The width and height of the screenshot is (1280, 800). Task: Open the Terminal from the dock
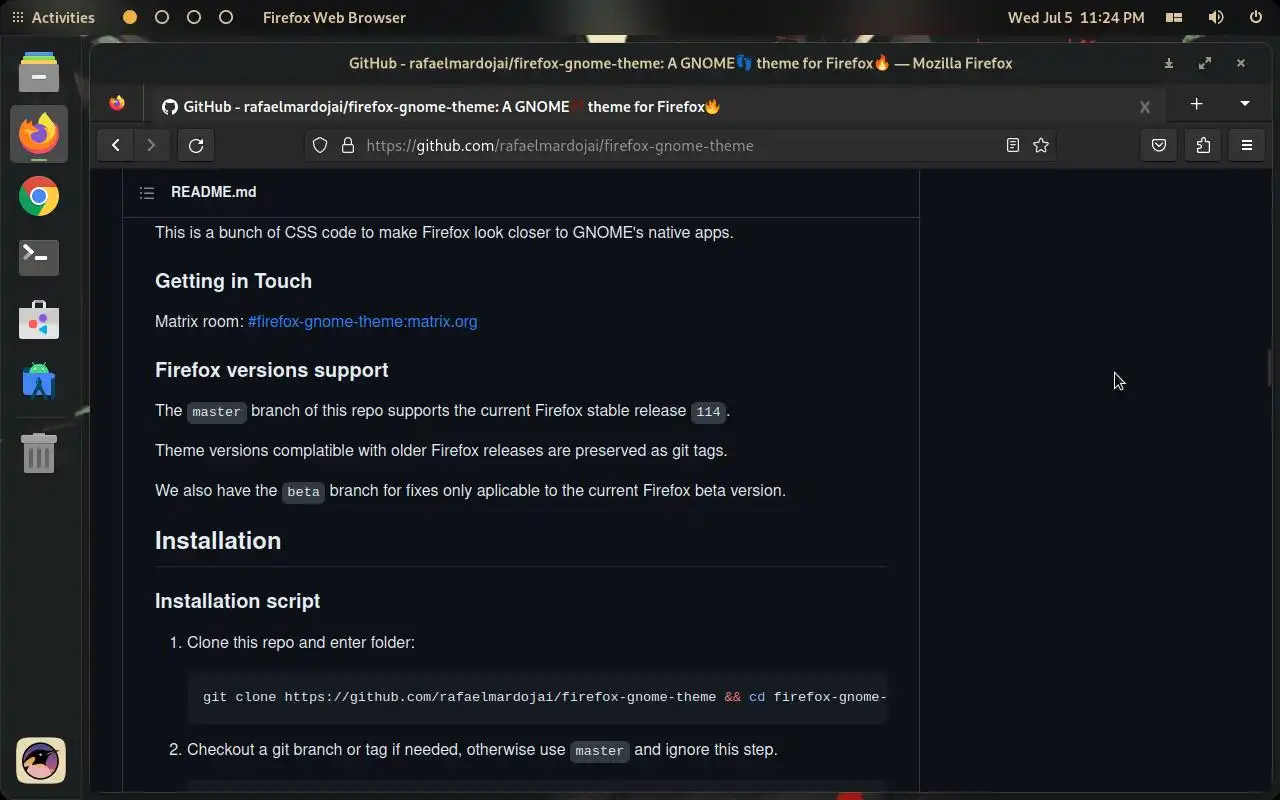tap(39, 258)
